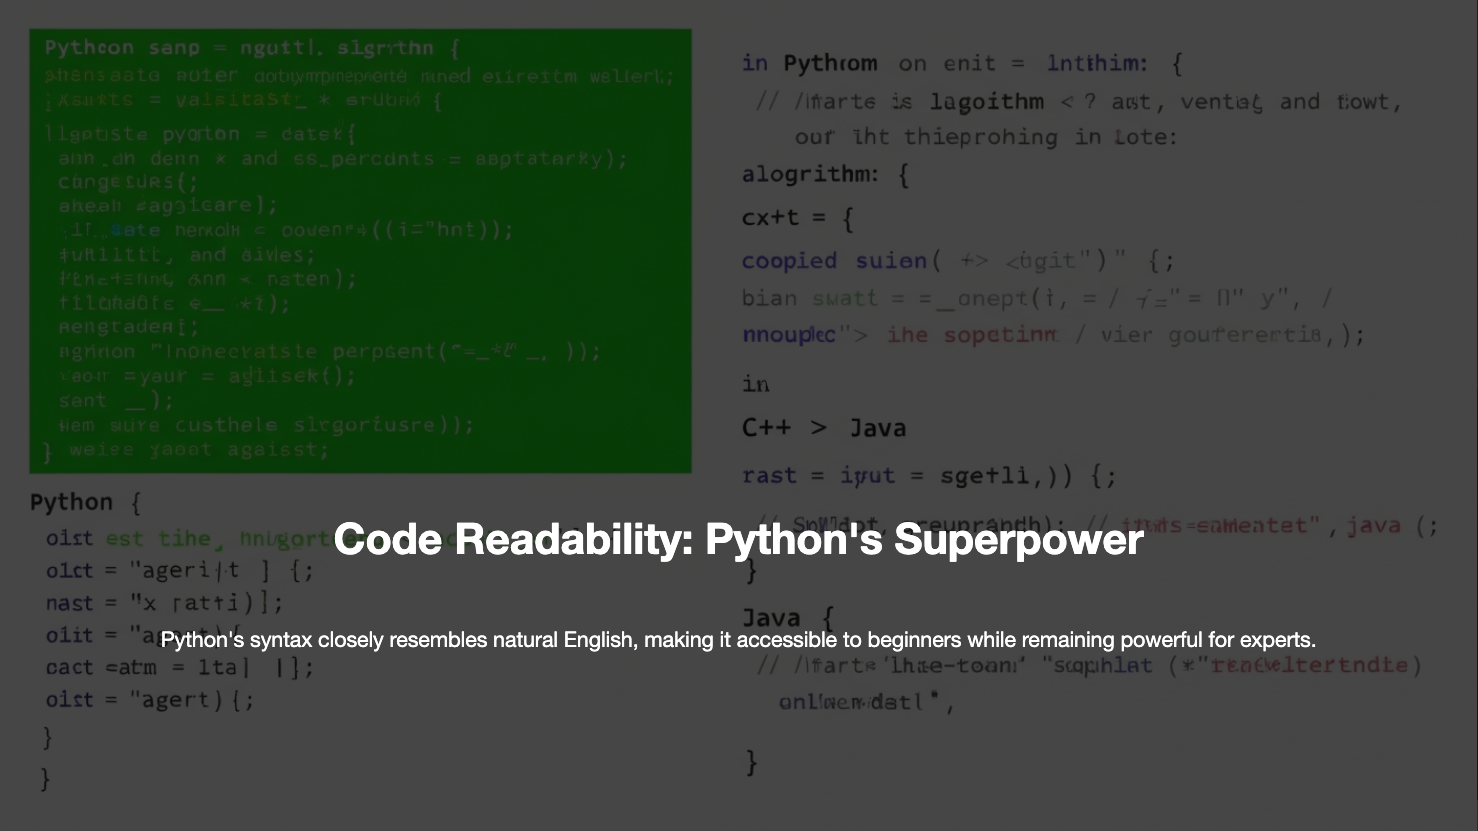Click the "cx+t = {" code line
This screenshot has height=831, width=1478.
point(797,218)
